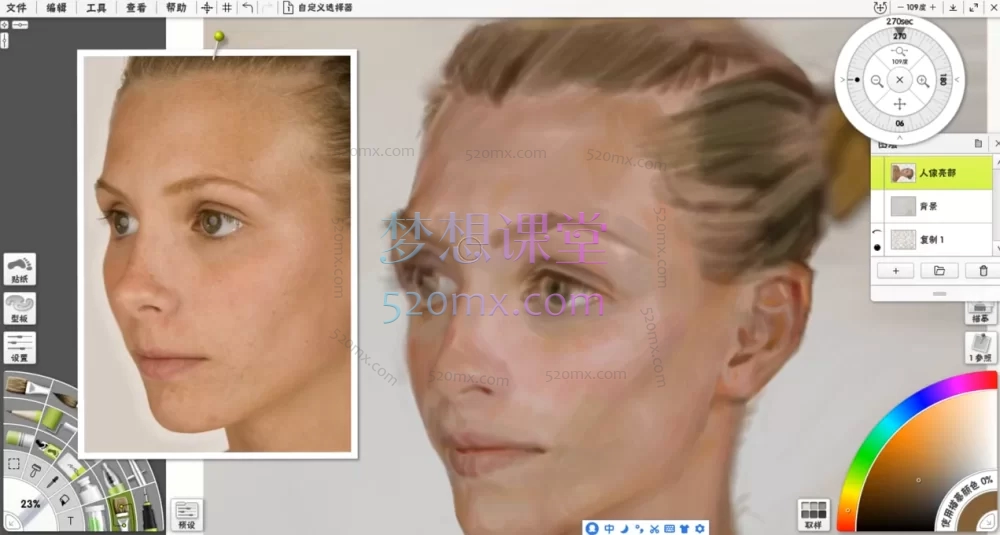
Task: Toggle fullscreen with the diagonal arrows icon
Action: (x=974, y=8)
